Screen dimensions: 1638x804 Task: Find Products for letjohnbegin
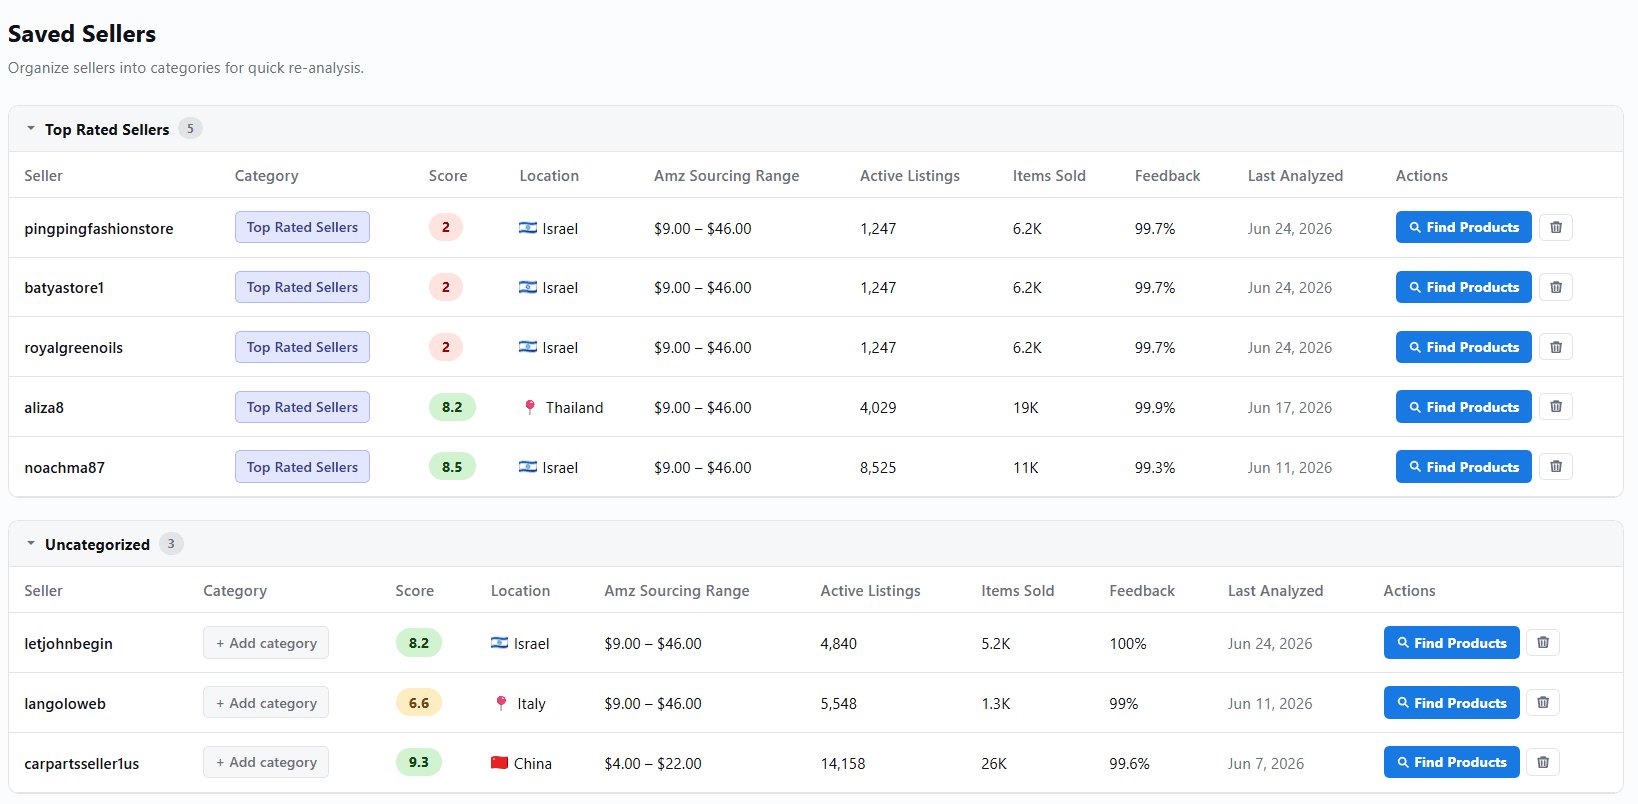point(1451,643)
